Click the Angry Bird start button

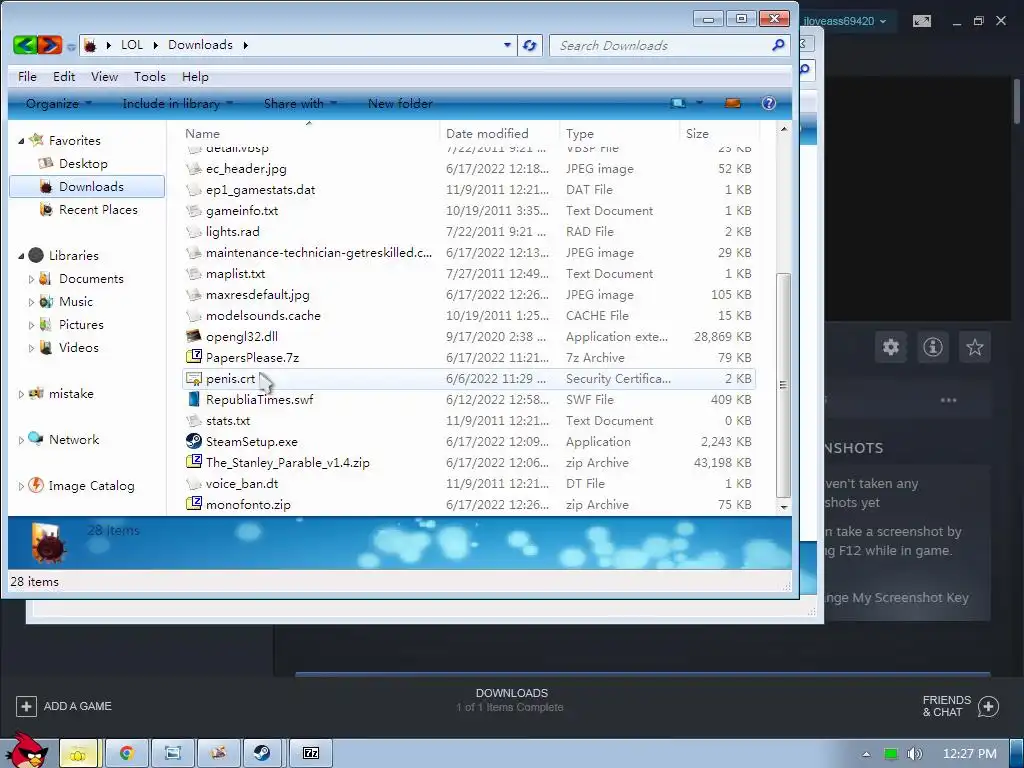click(26, 751)
